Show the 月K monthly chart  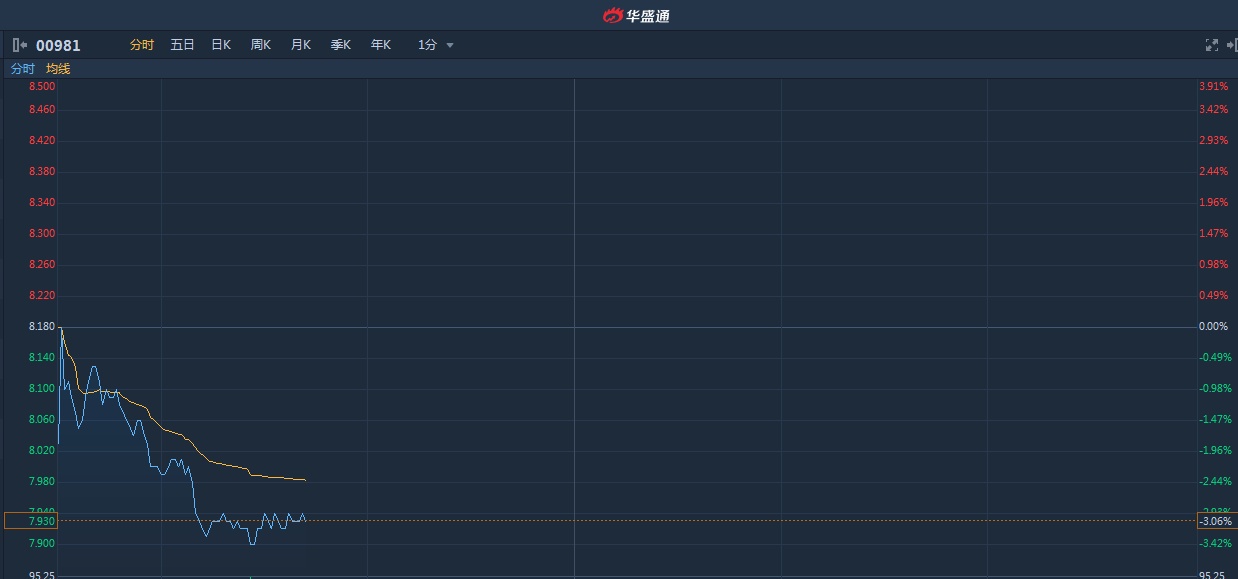pyautogui.click(x=301, y=45)
